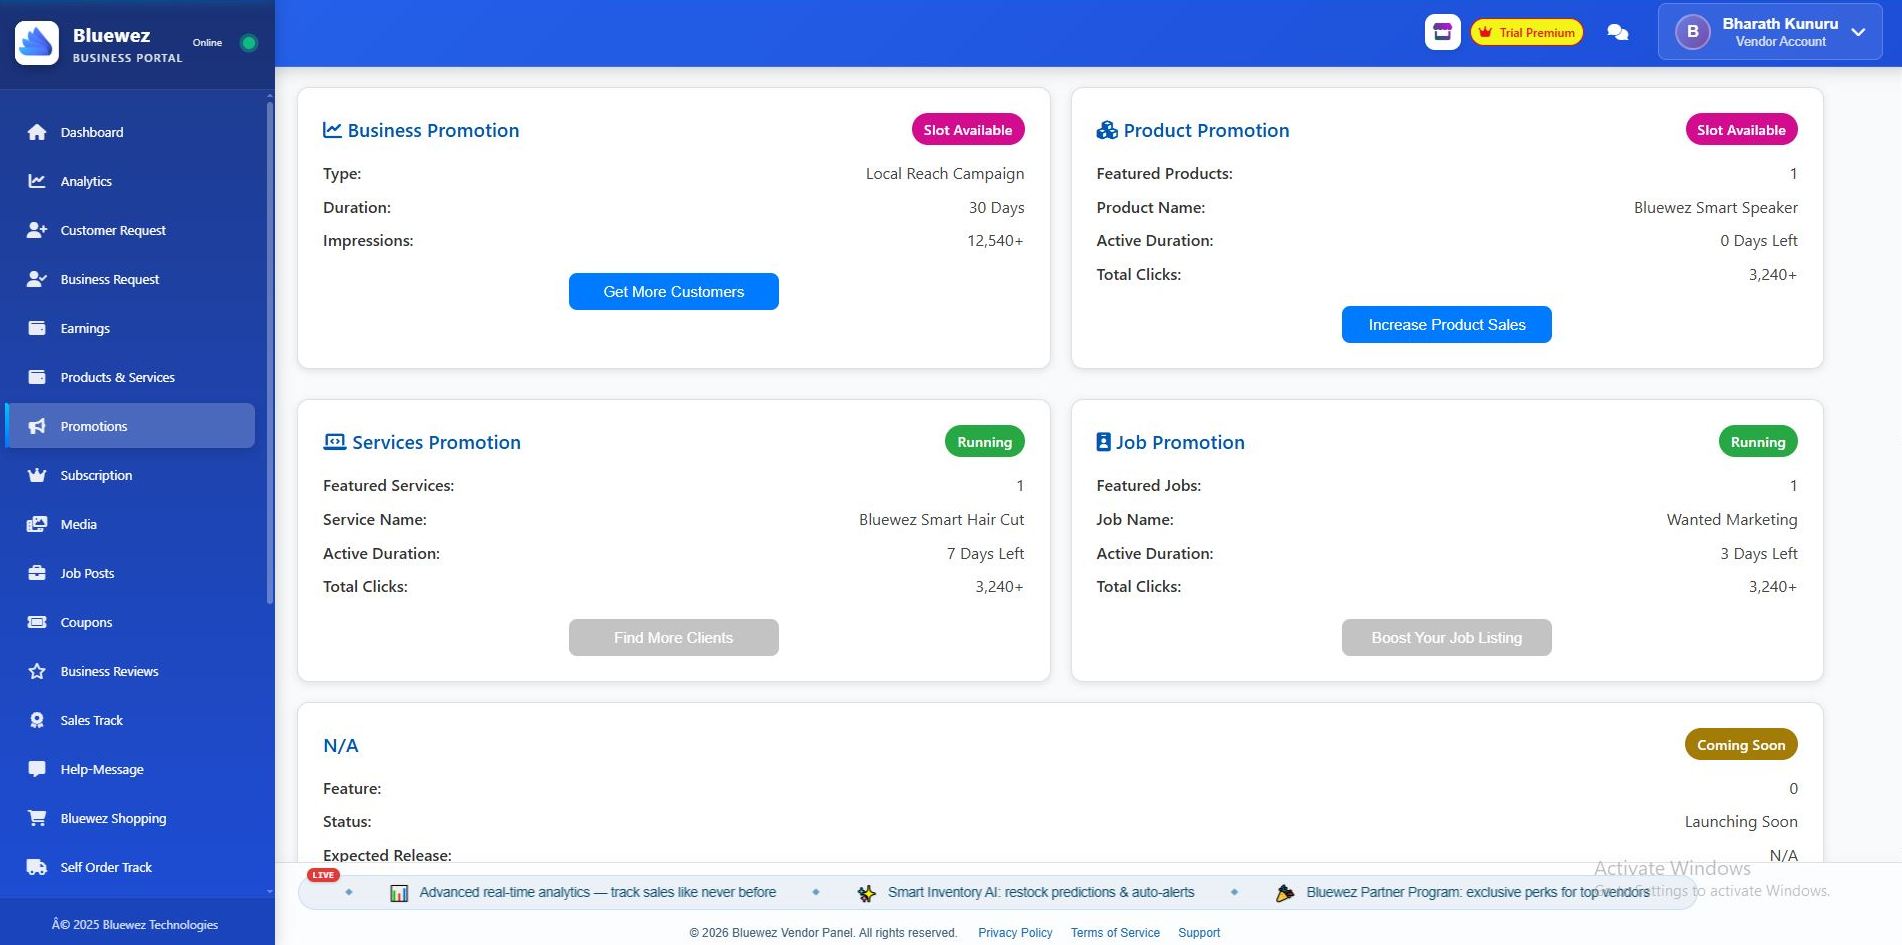The height and width of the screenshot is (945, 1902).
Task: Open the Support footer link
Action: pyautogui.click(x=1199, y=933)
